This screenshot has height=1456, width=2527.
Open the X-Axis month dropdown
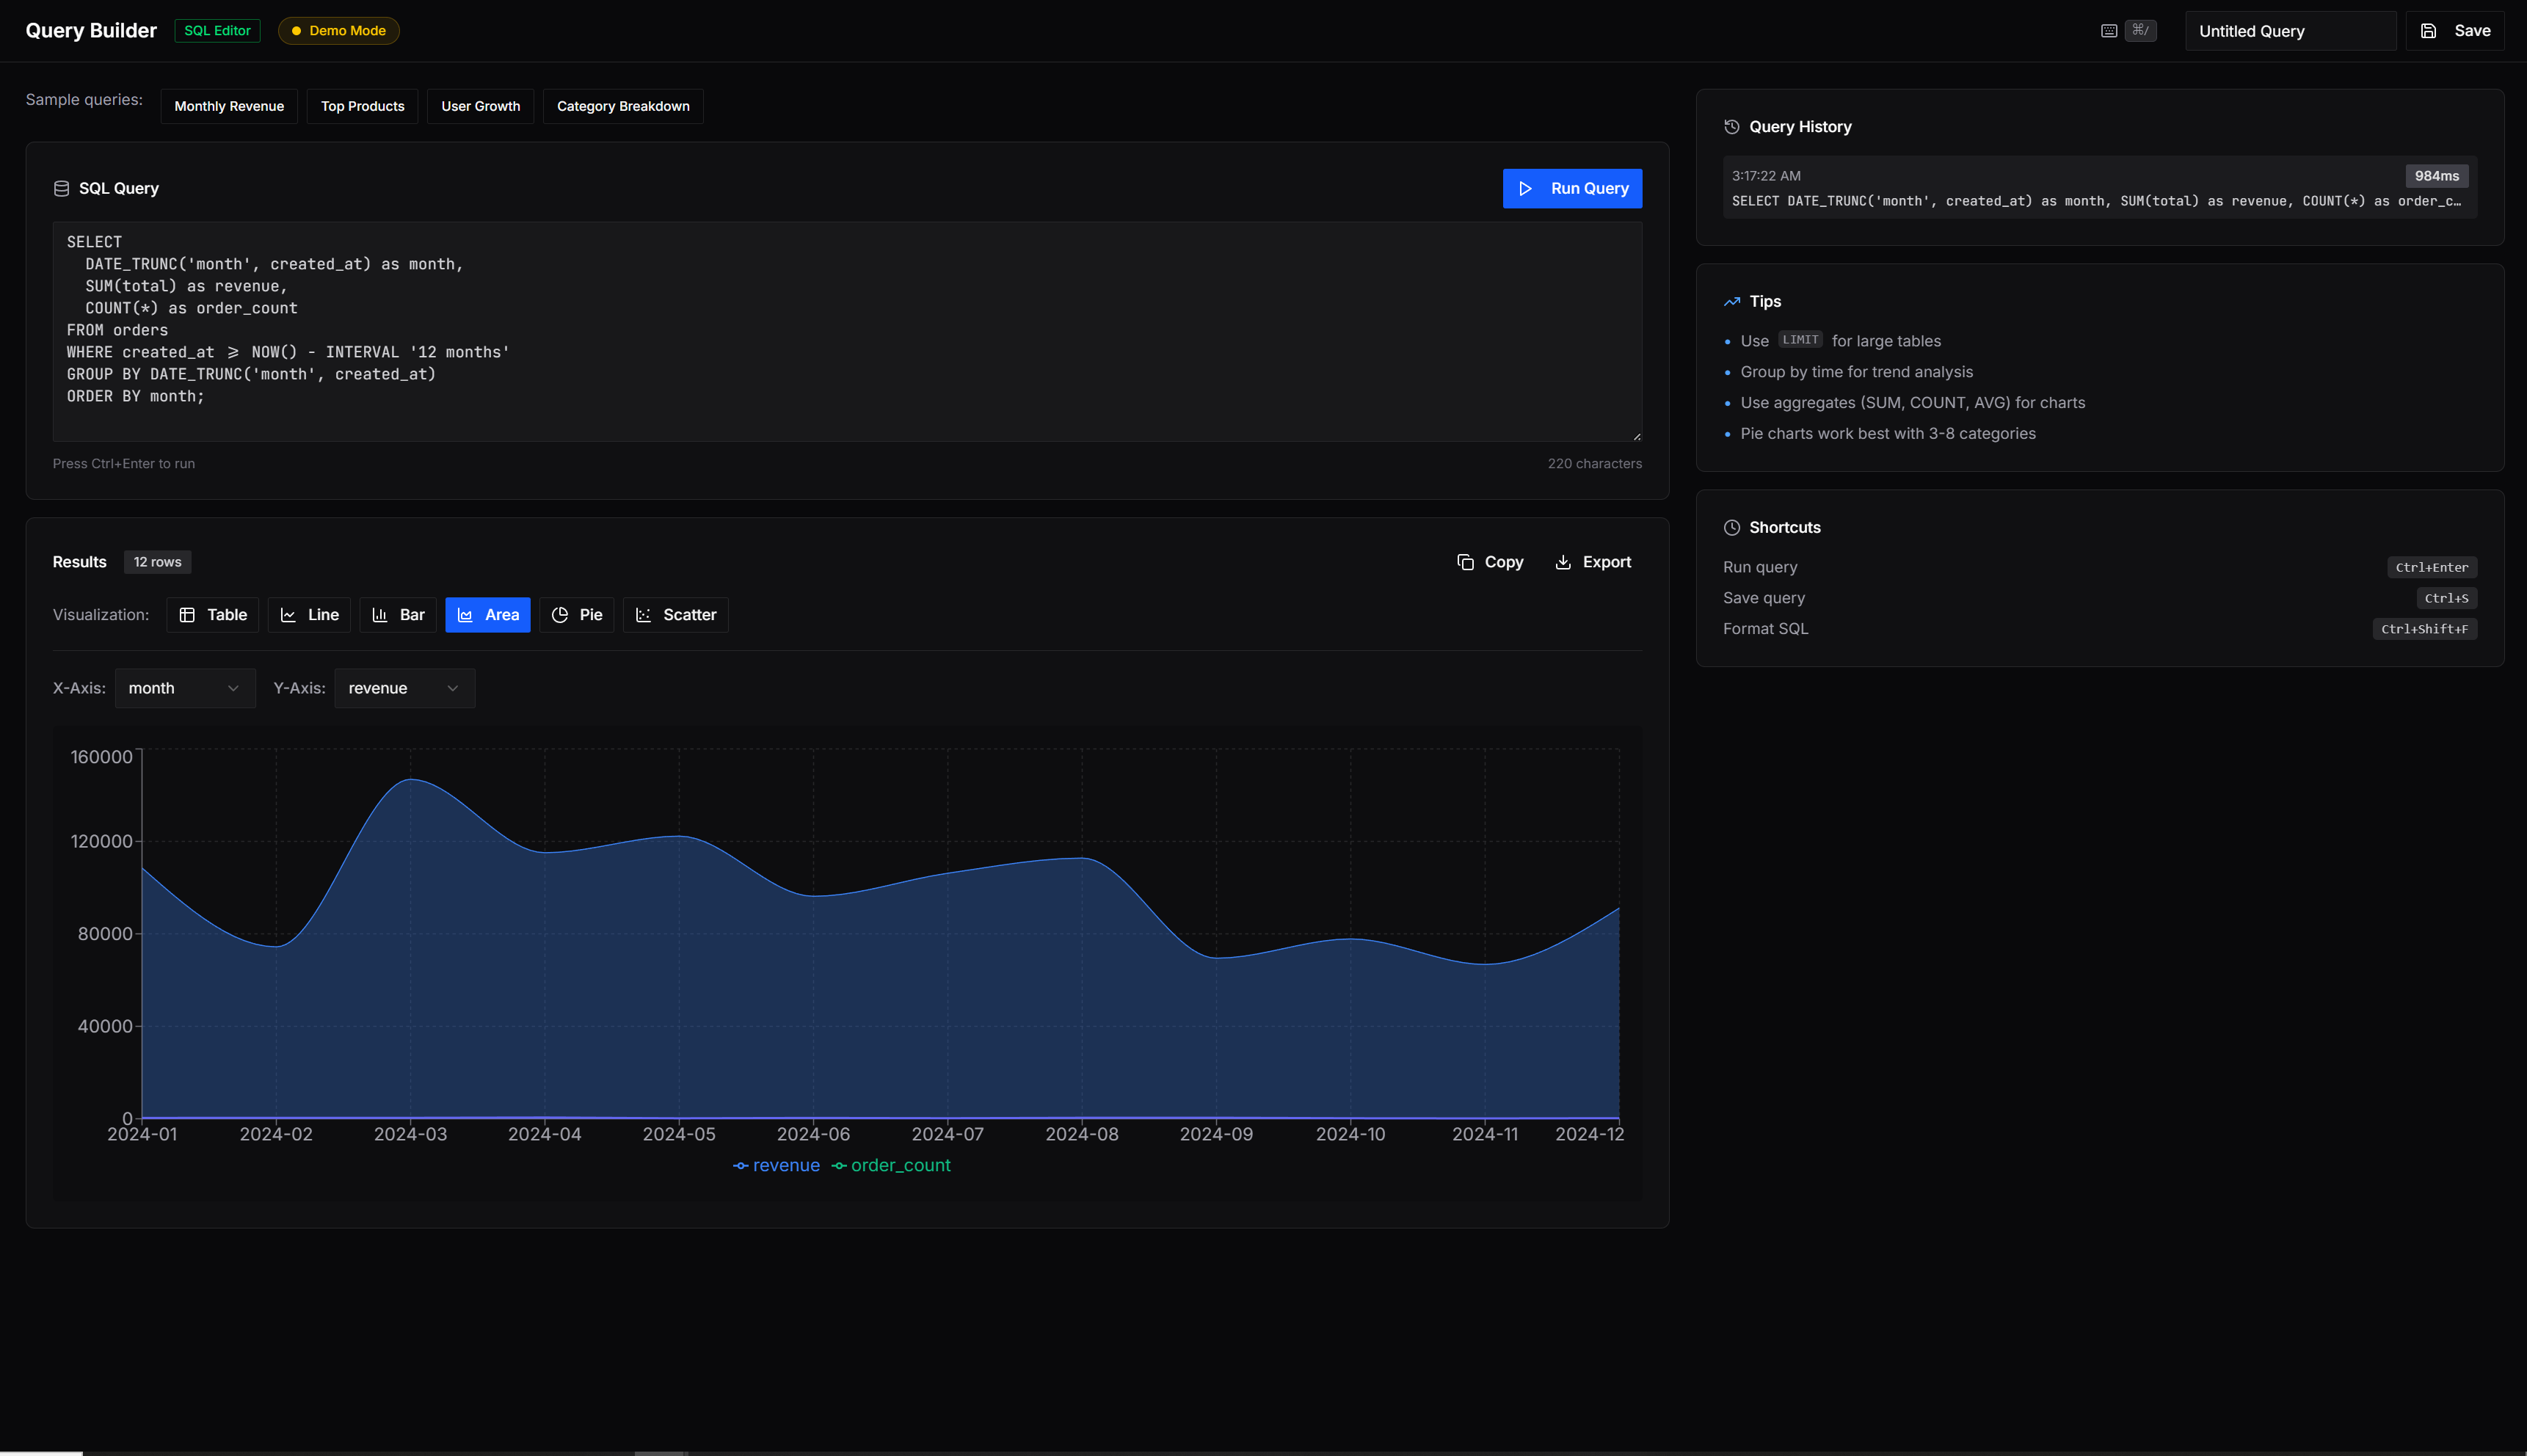click(x=185, y=688)
